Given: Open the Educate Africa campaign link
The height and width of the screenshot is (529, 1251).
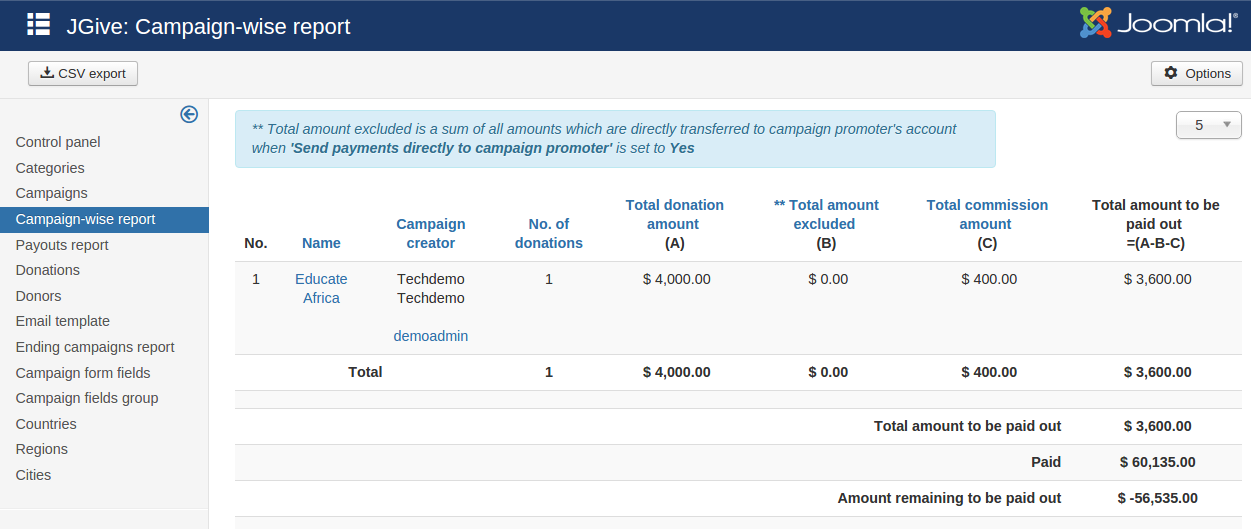Looking at the screenshot, I should coord(321,288).
